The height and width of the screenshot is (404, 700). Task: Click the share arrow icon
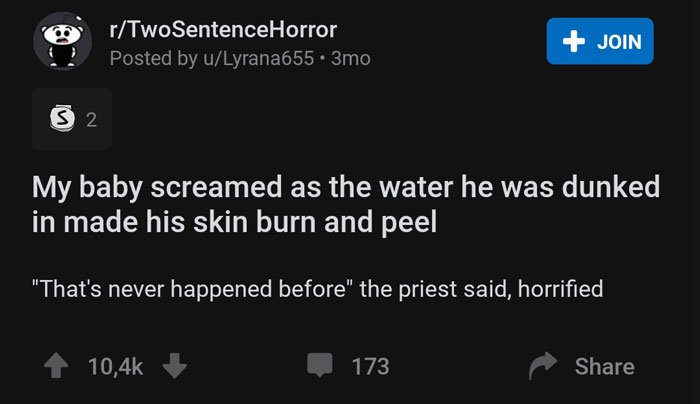(543, 366)
